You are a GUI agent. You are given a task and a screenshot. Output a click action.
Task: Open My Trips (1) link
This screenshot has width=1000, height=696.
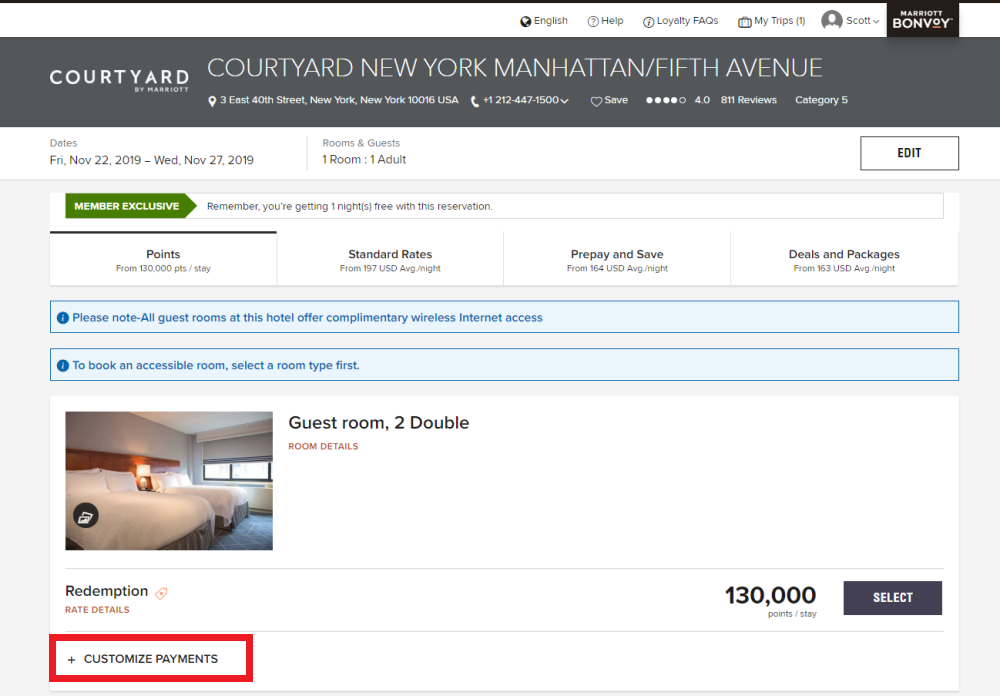click(779, 20)
